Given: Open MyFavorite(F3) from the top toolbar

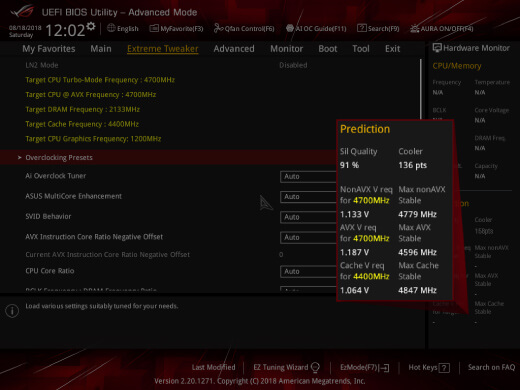Looking at the screenshot, I should [x=176, y=29].
